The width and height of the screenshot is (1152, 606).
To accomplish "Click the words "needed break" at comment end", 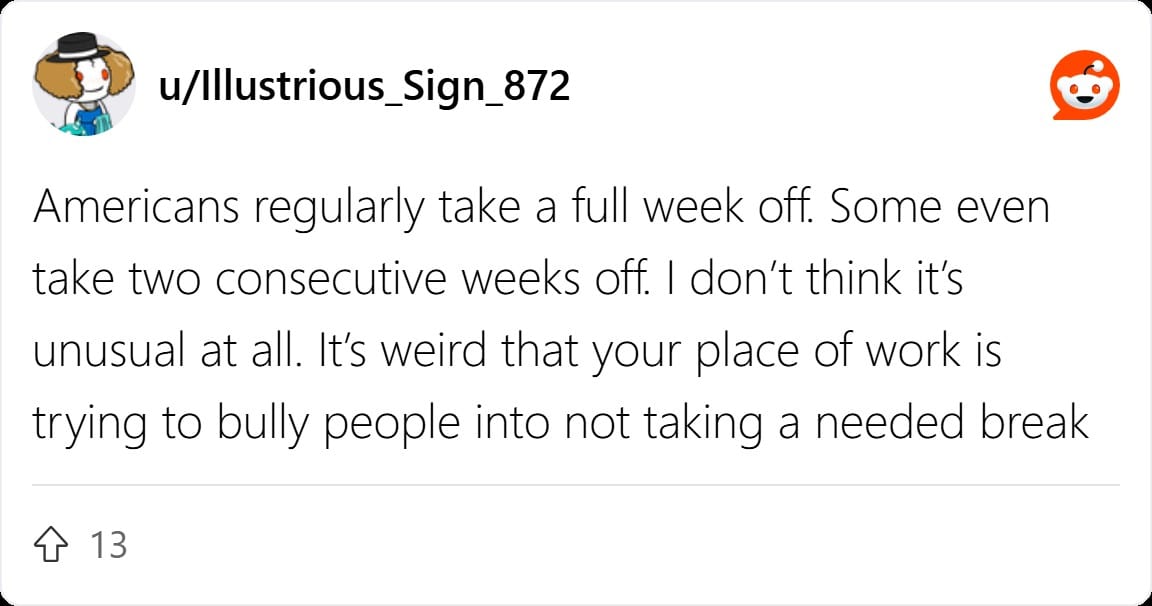I will tap(951, 423).
